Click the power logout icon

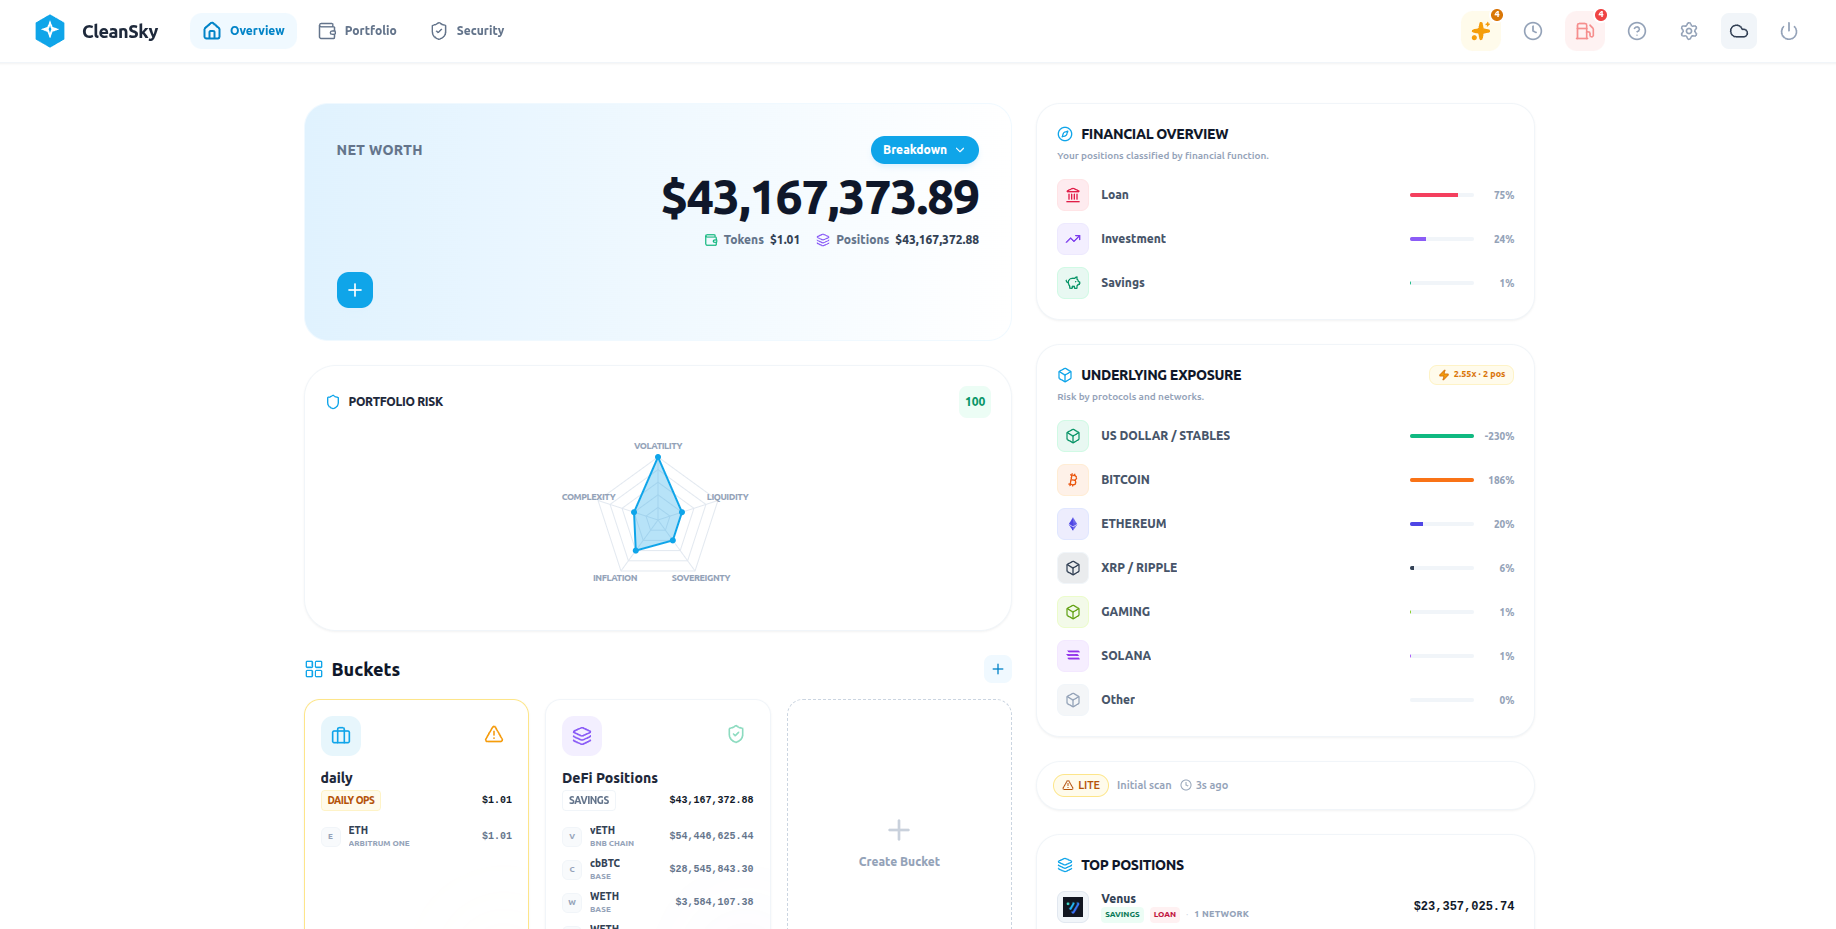tap(1788, 31)
